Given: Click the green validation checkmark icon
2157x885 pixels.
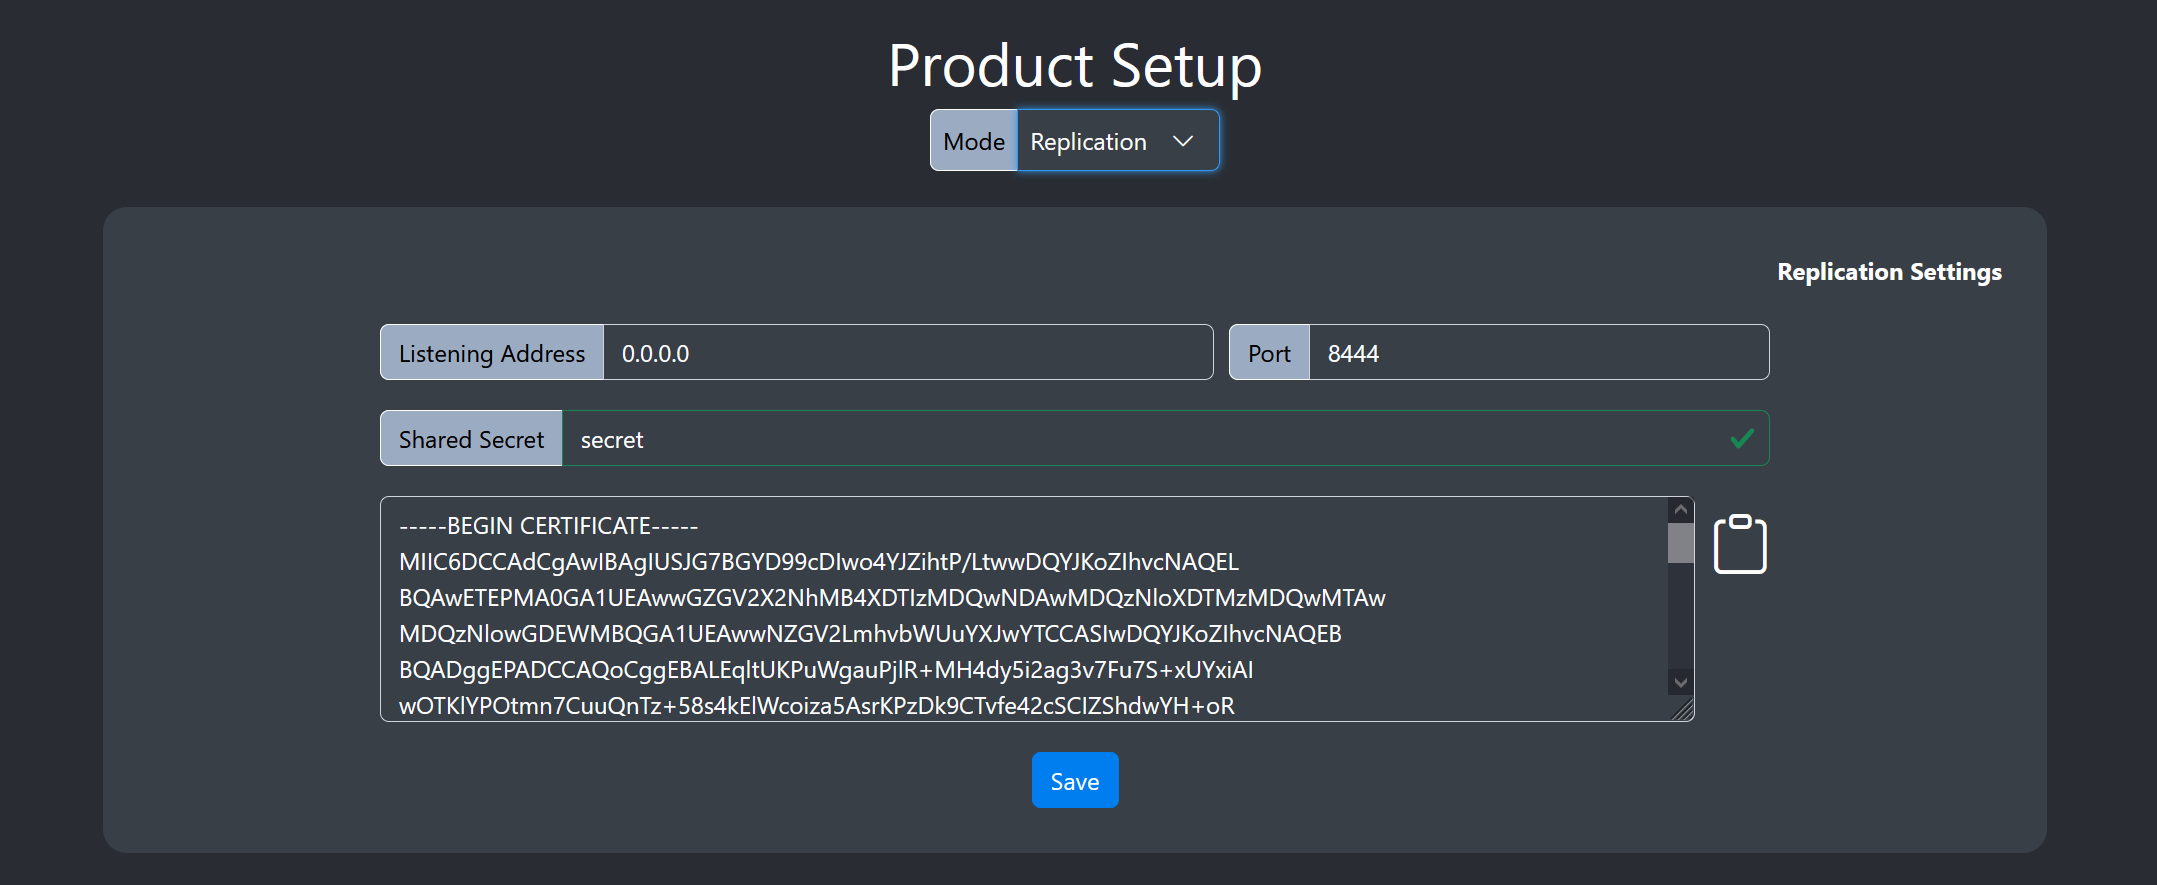Looking at the screenshot, I should 1742,438.
